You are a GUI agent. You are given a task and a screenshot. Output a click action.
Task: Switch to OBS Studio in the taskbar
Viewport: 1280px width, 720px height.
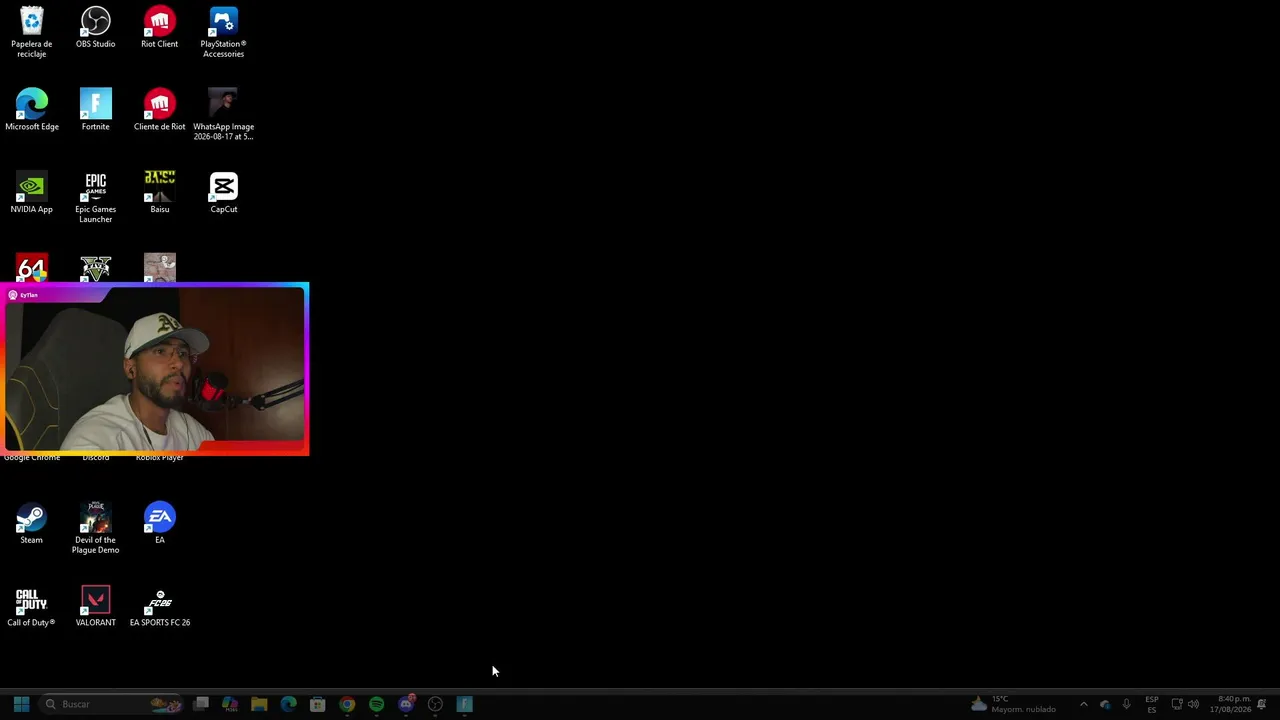click(x=435, y=704)
